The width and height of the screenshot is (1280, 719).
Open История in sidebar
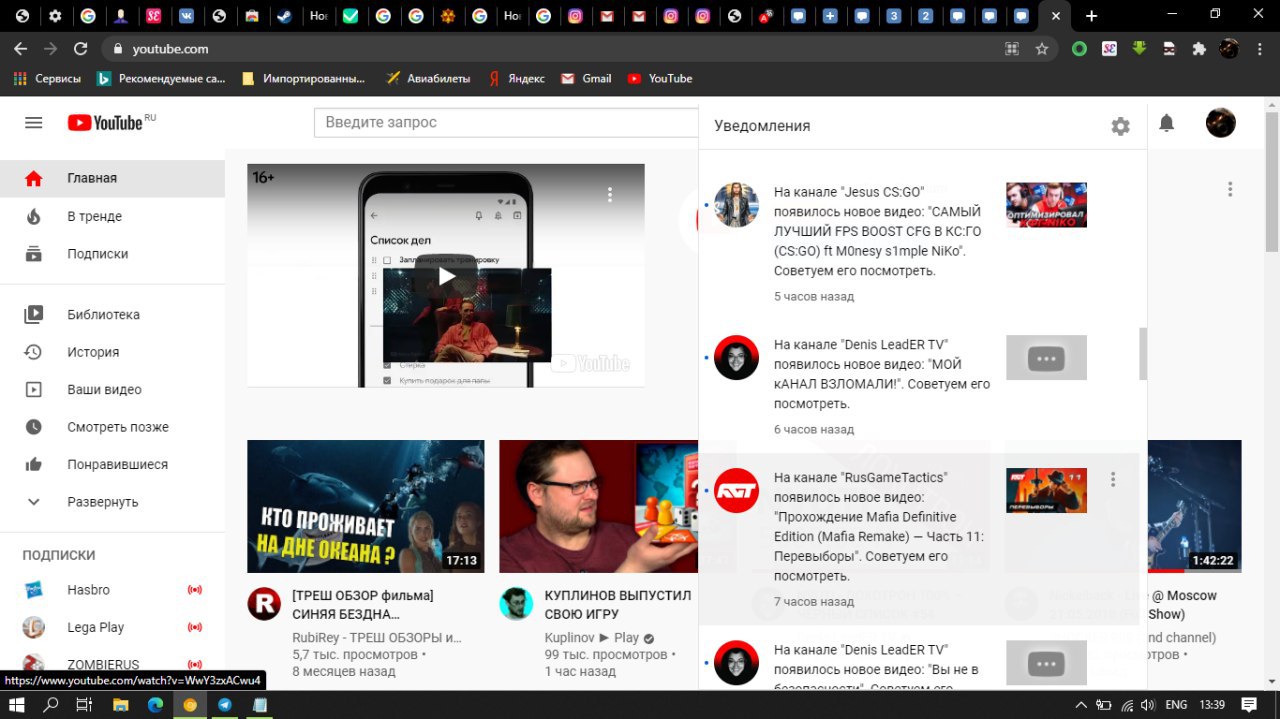pos(112,352)
